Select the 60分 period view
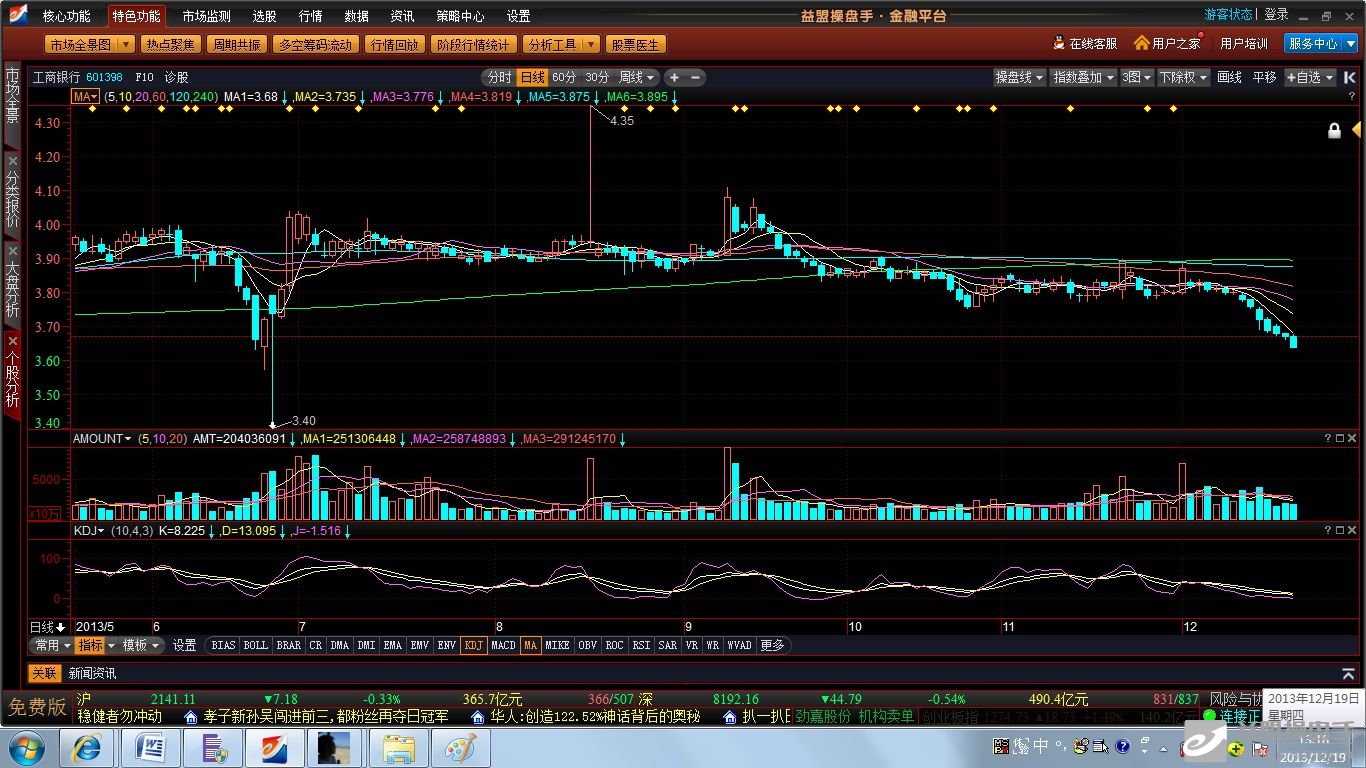The width and height of the screenshot is (1366, 768). click(564, 78)
